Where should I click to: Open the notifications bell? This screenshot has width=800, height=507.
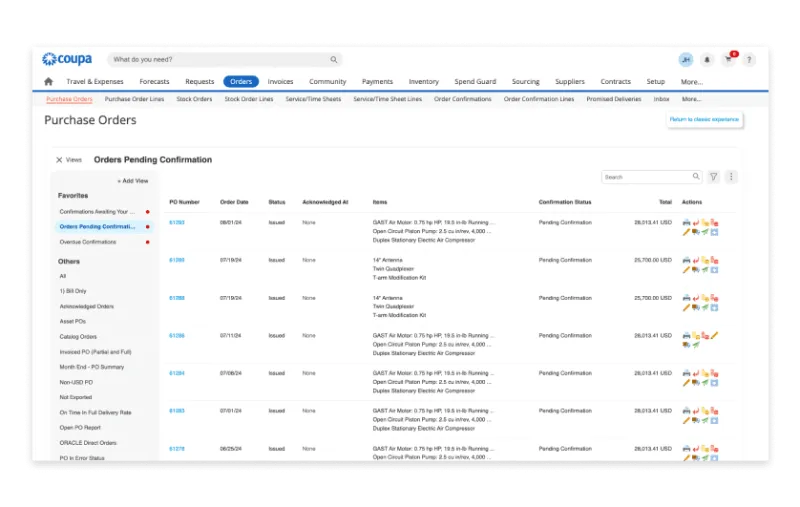[x=707, y=60]
